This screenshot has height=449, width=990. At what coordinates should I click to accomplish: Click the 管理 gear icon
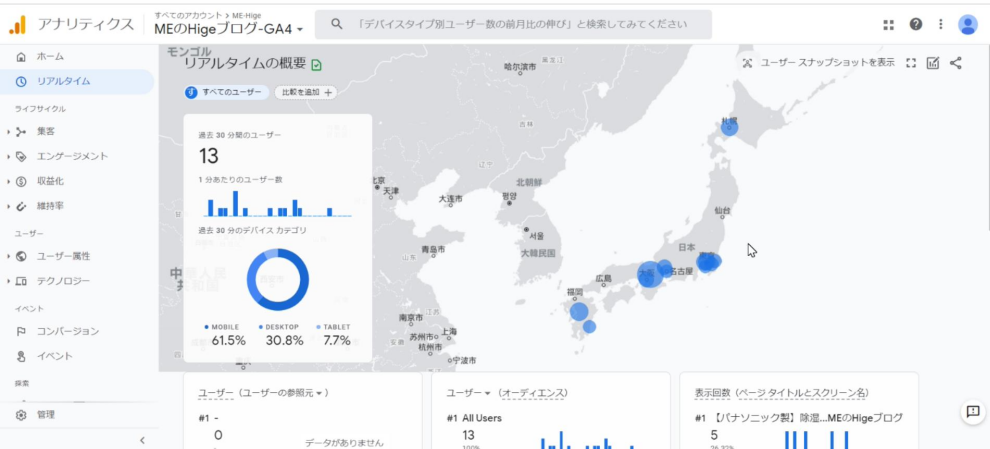click(x=21, y=415)
